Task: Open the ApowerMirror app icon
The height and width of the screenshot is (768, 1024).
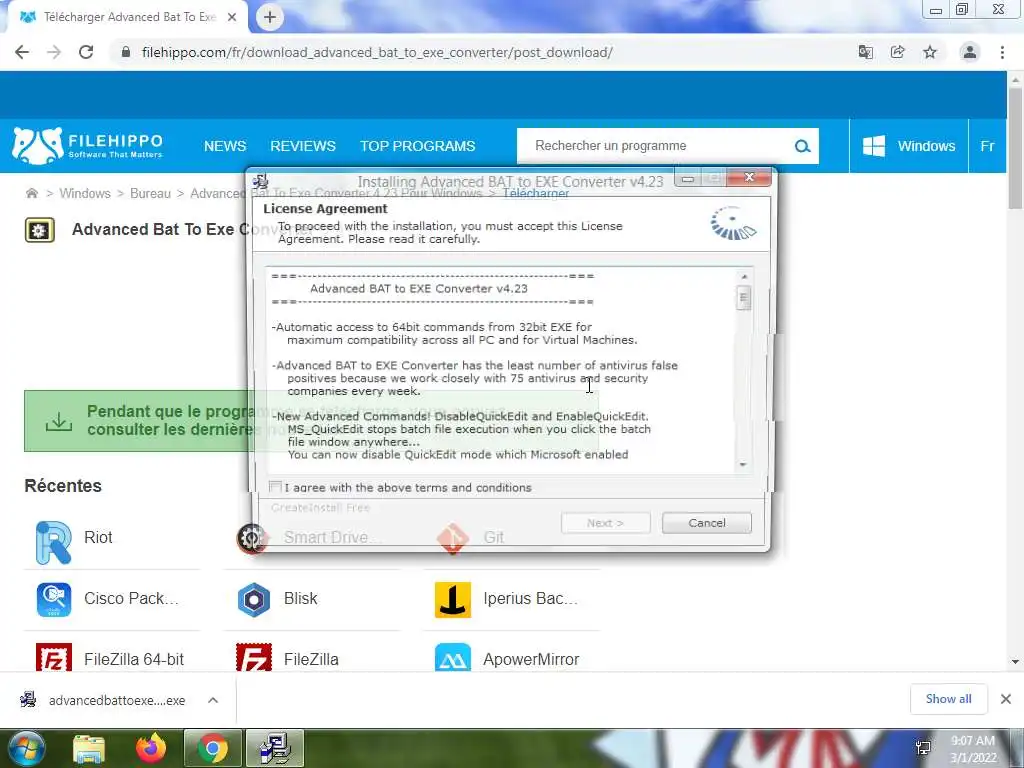Action: (453, 658)
